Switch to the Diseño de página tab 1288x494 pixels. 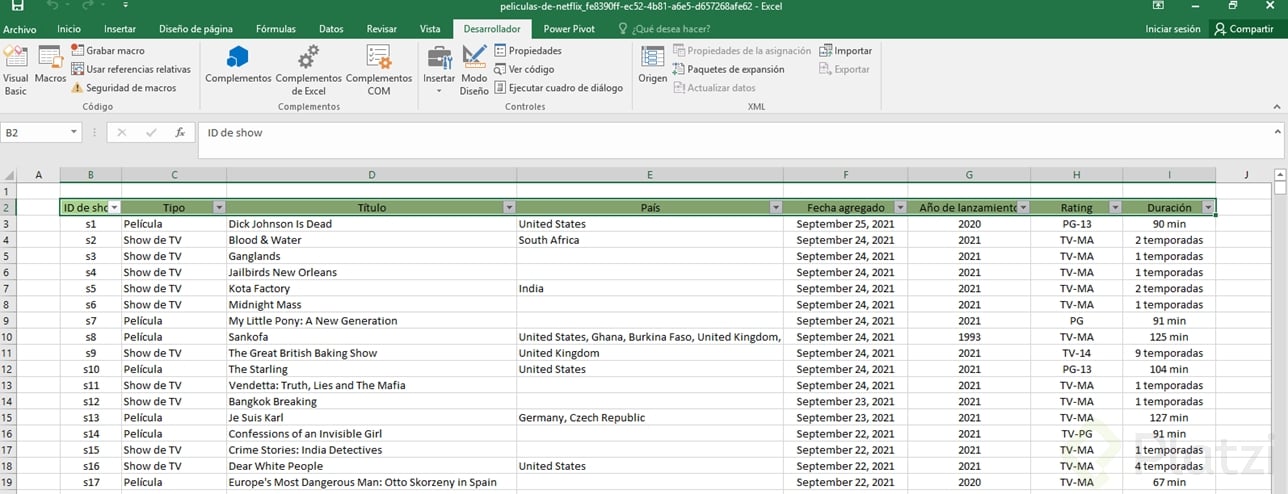point(197,29)
